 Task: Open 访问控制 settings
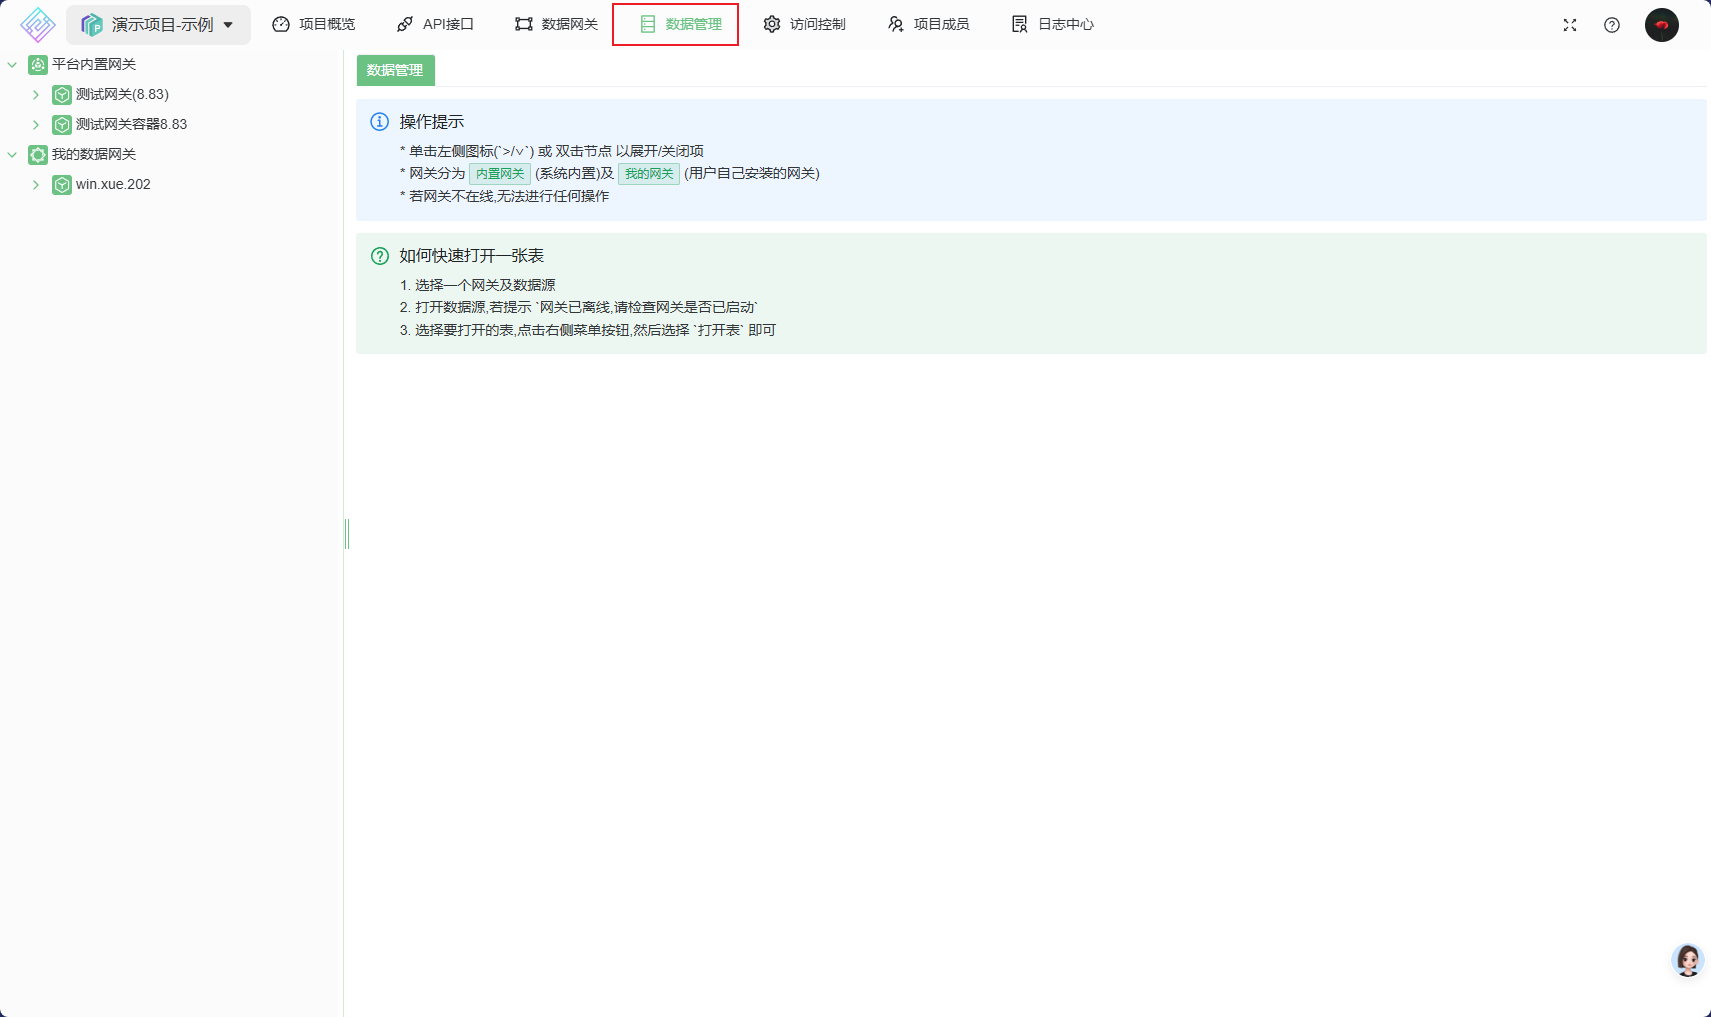tap(804, 24)
